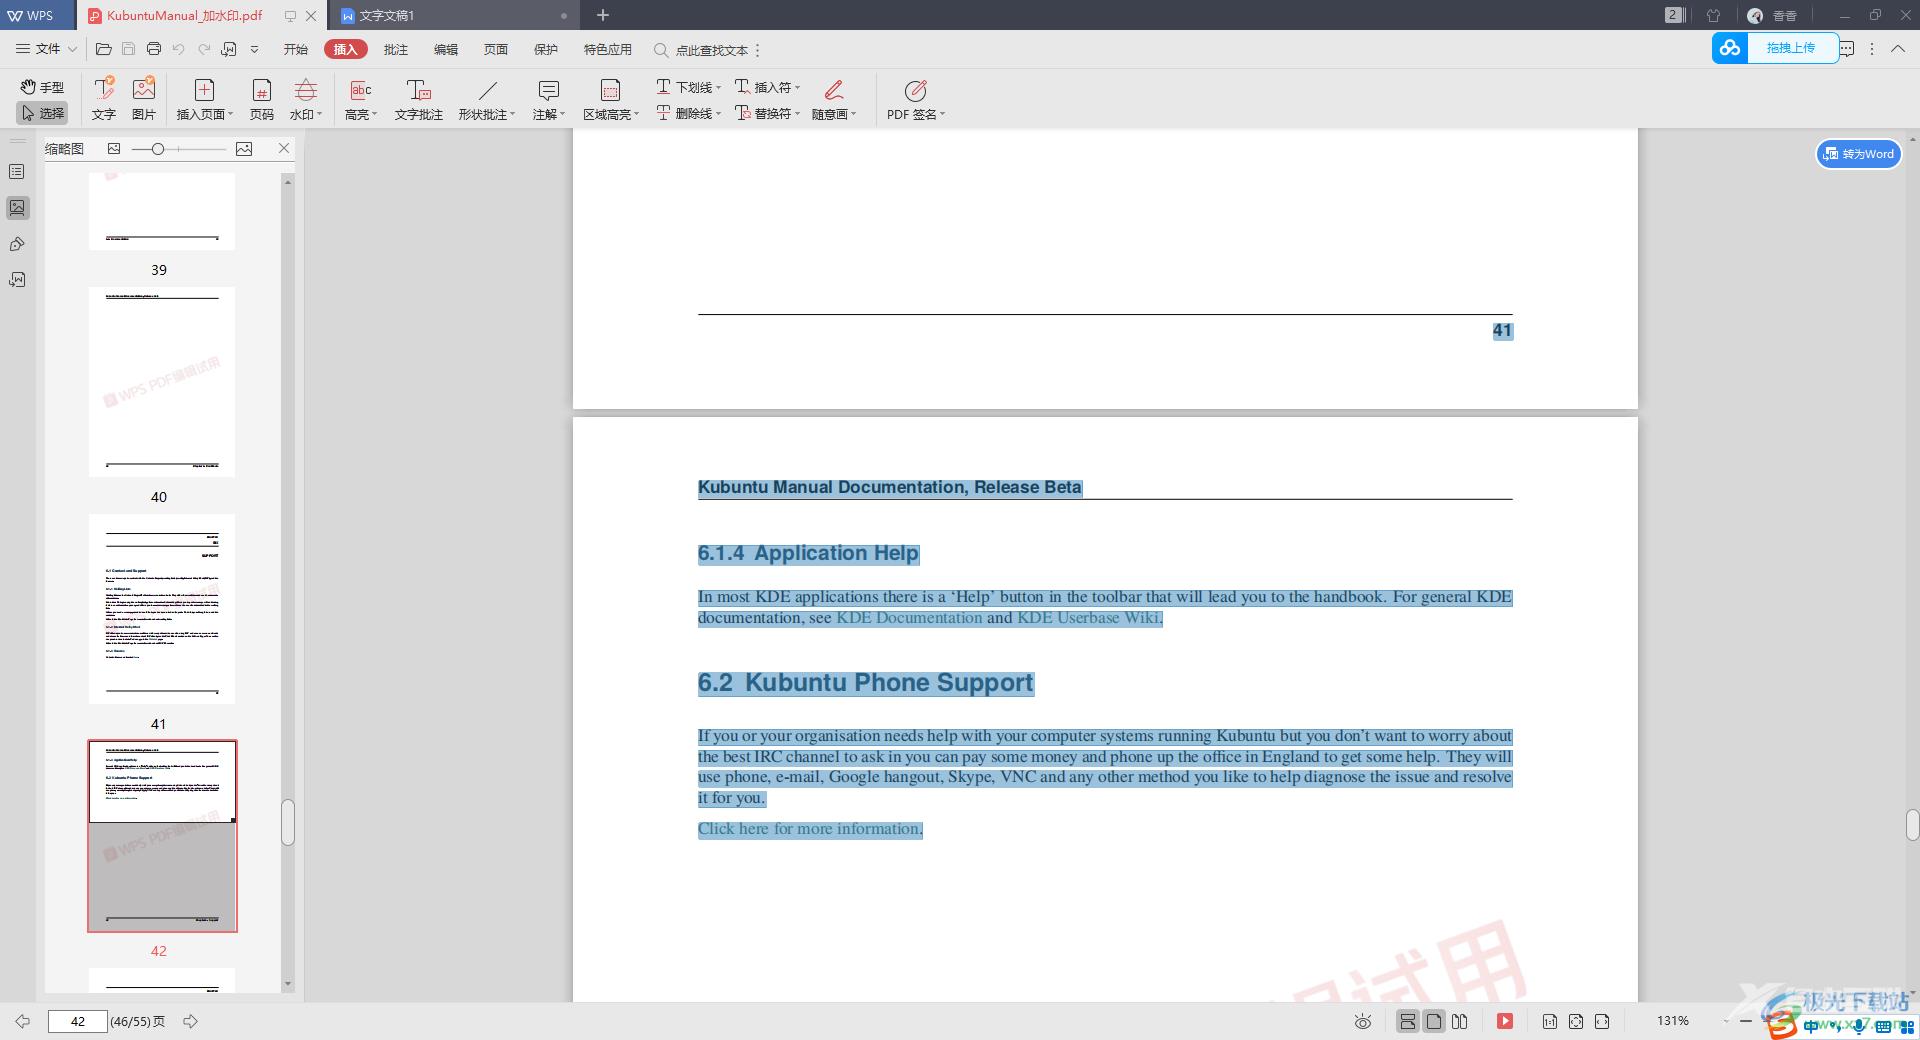Viewport: 1920px width, 1040px height.
Task: Close the 缩略图 thumbnail panel
Action: tap(284, 148)
